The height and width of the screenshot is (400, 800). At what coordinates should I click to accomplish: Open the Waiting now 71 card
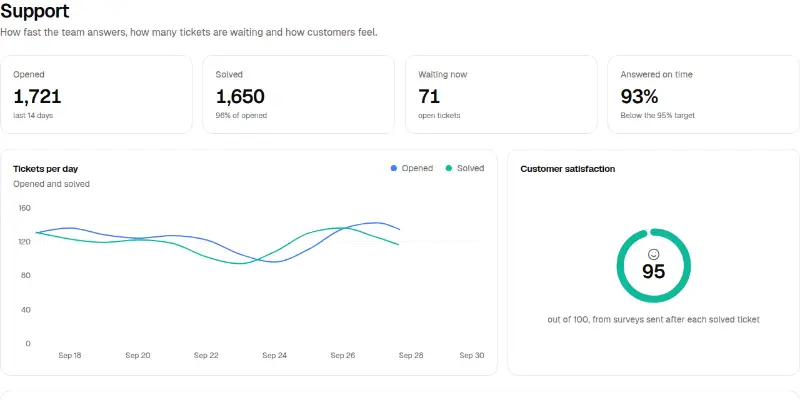click(501, 94)
